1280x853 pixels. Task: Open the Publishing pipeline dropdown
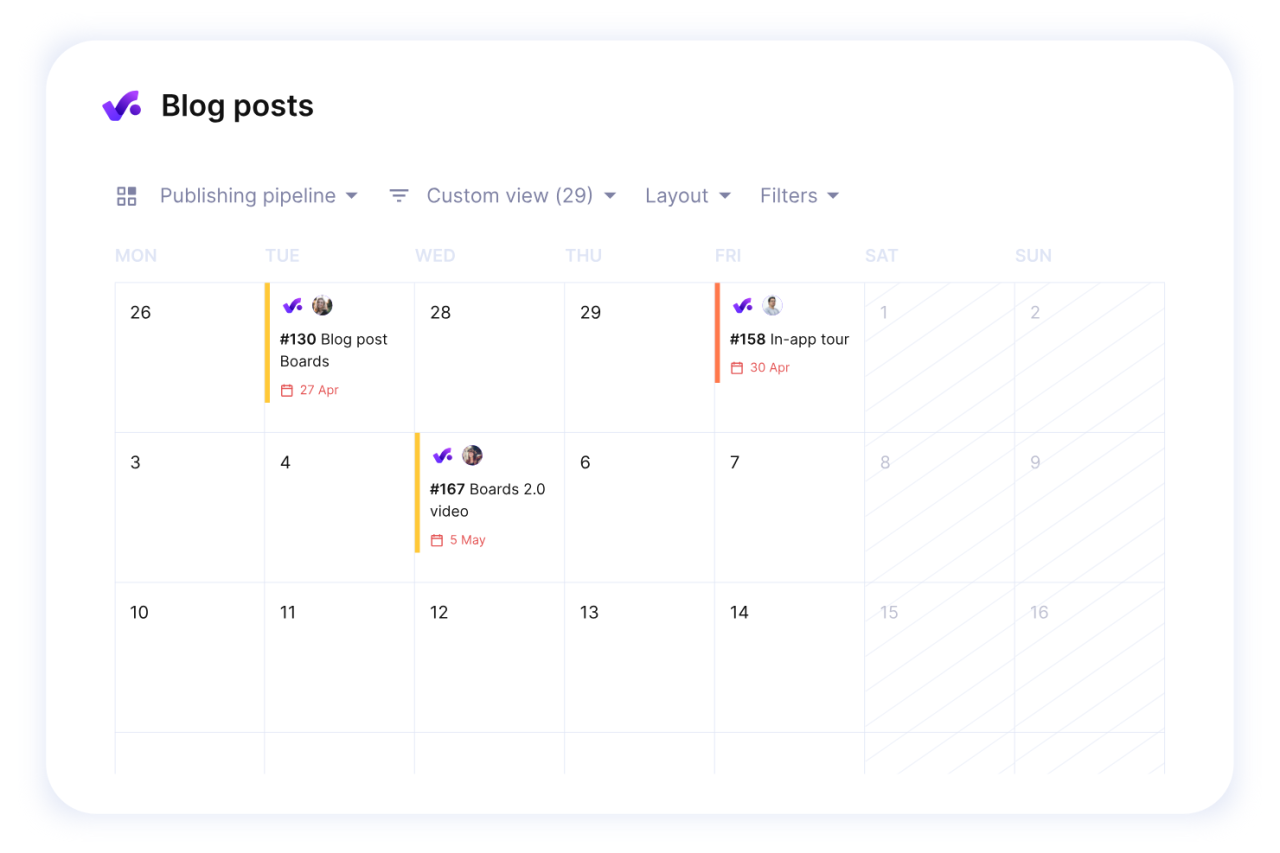[258, 196]
